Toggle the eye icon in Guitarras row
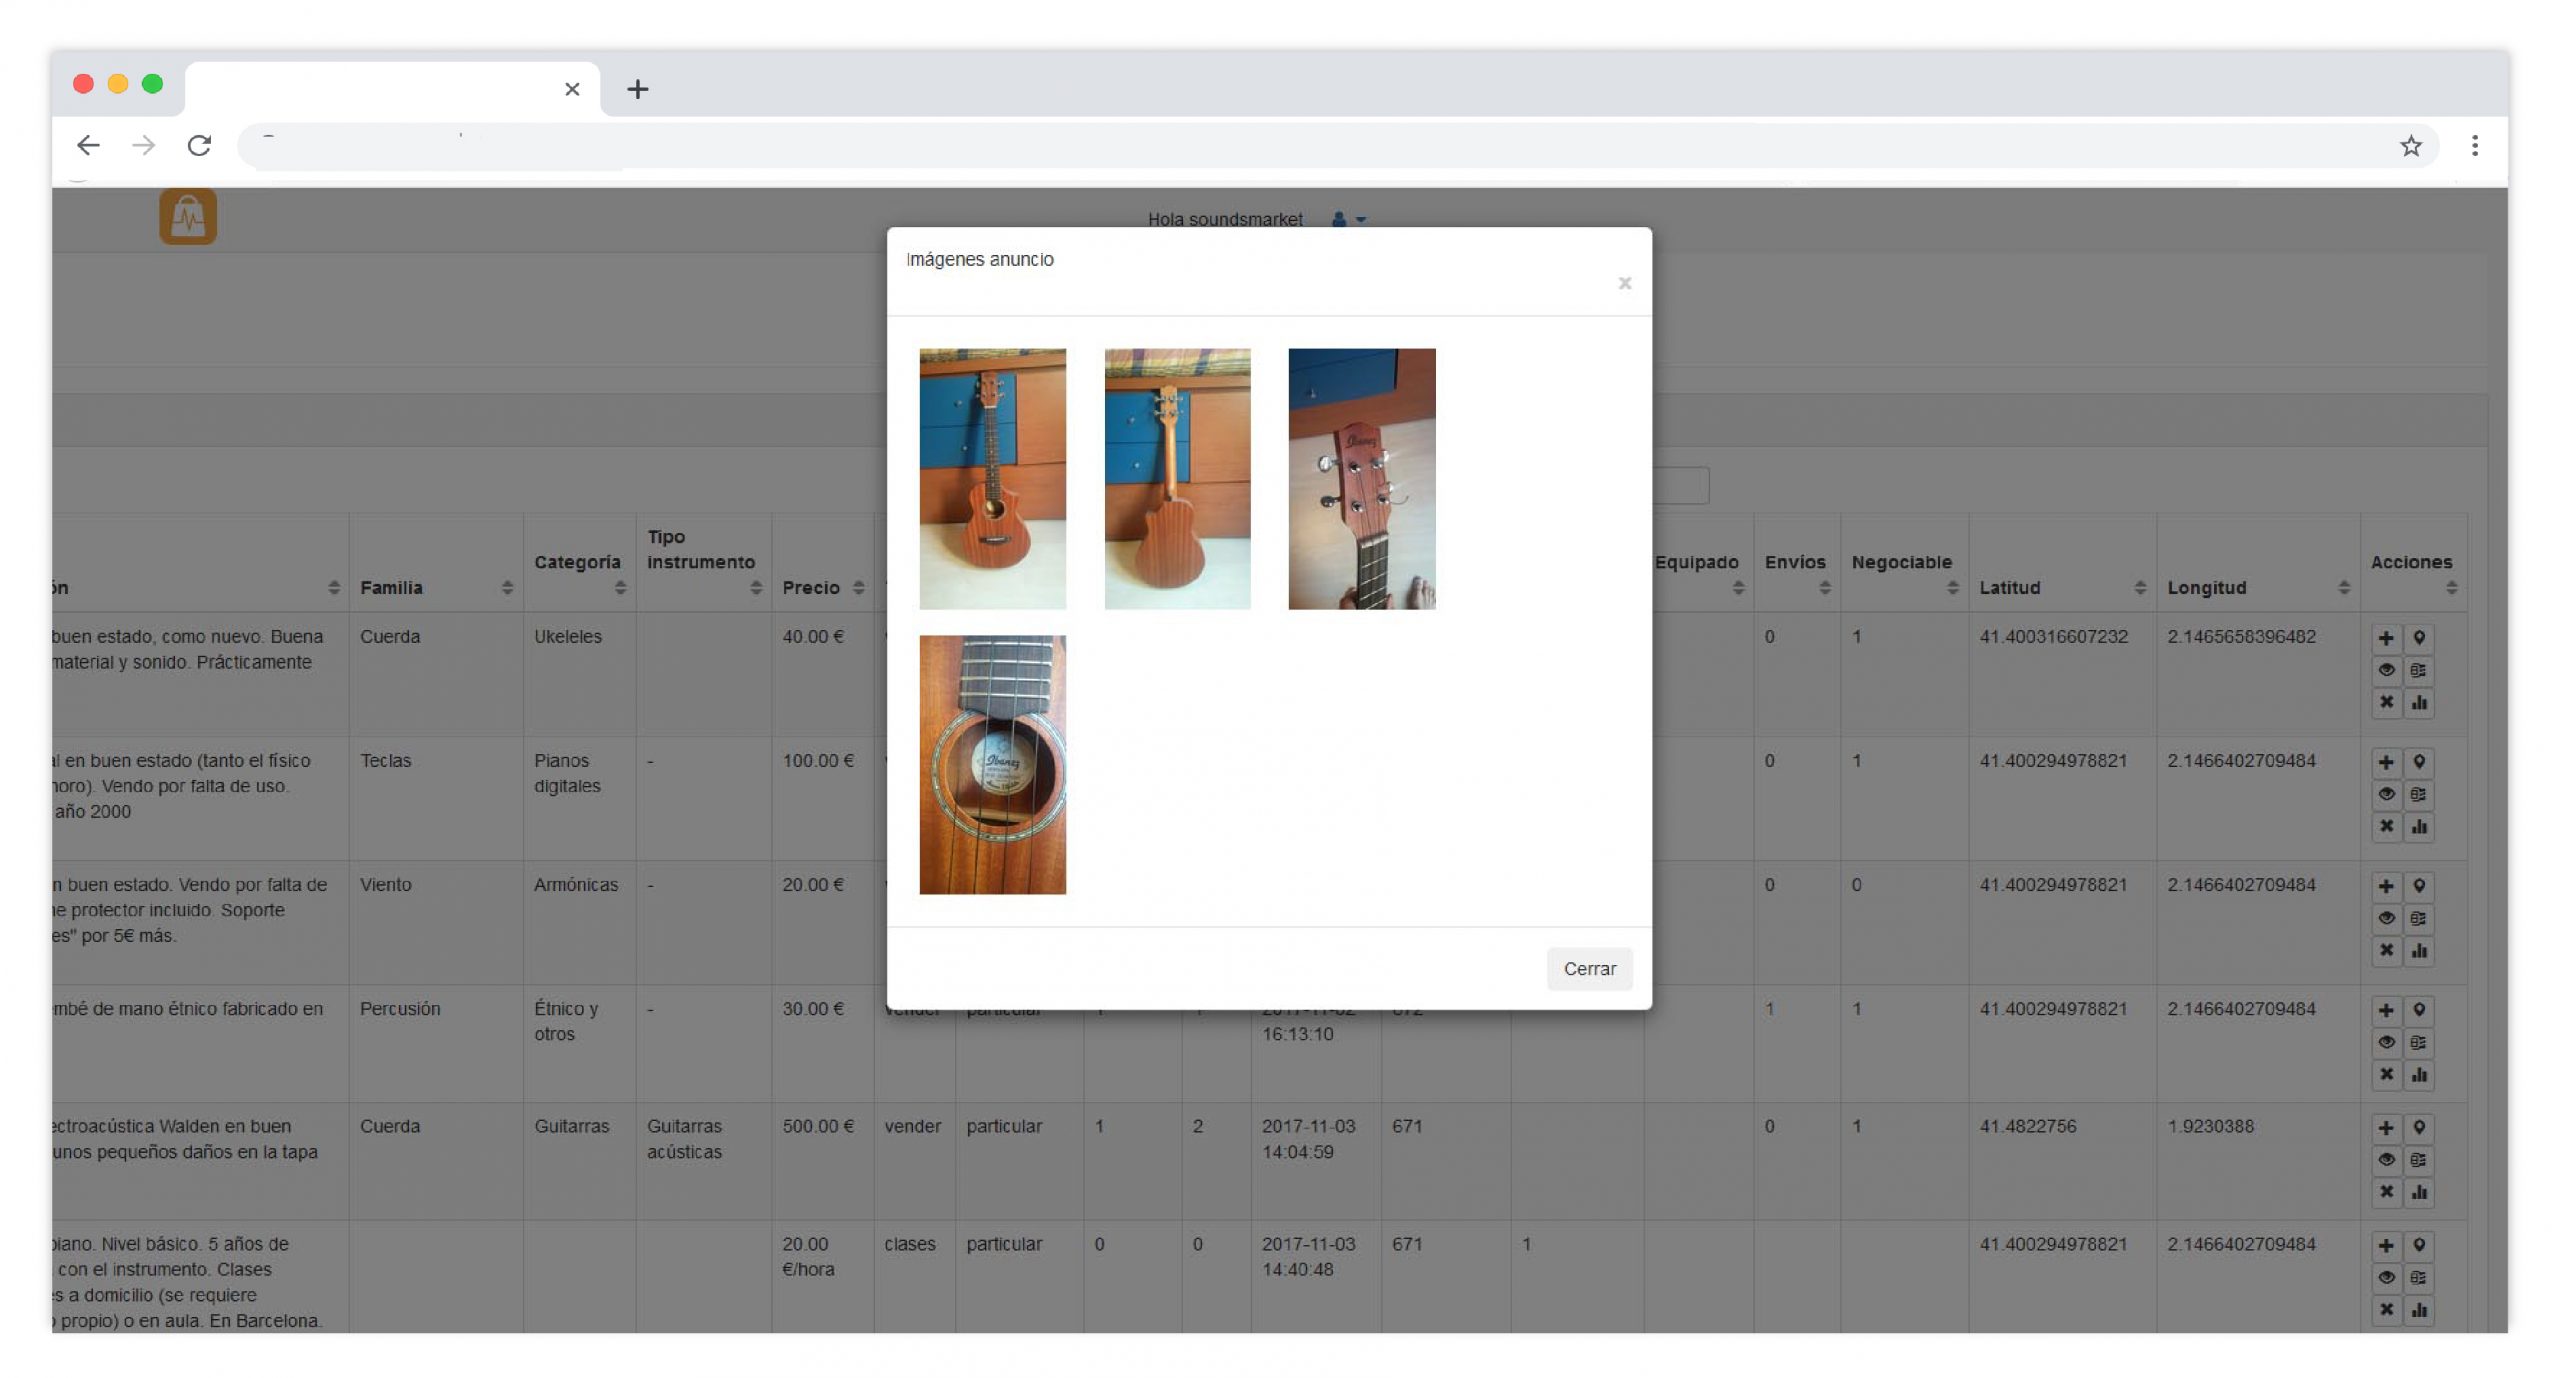Image resolution: width=2560 pixels, height=1378 pixels. click(x=2385, y=1159)
